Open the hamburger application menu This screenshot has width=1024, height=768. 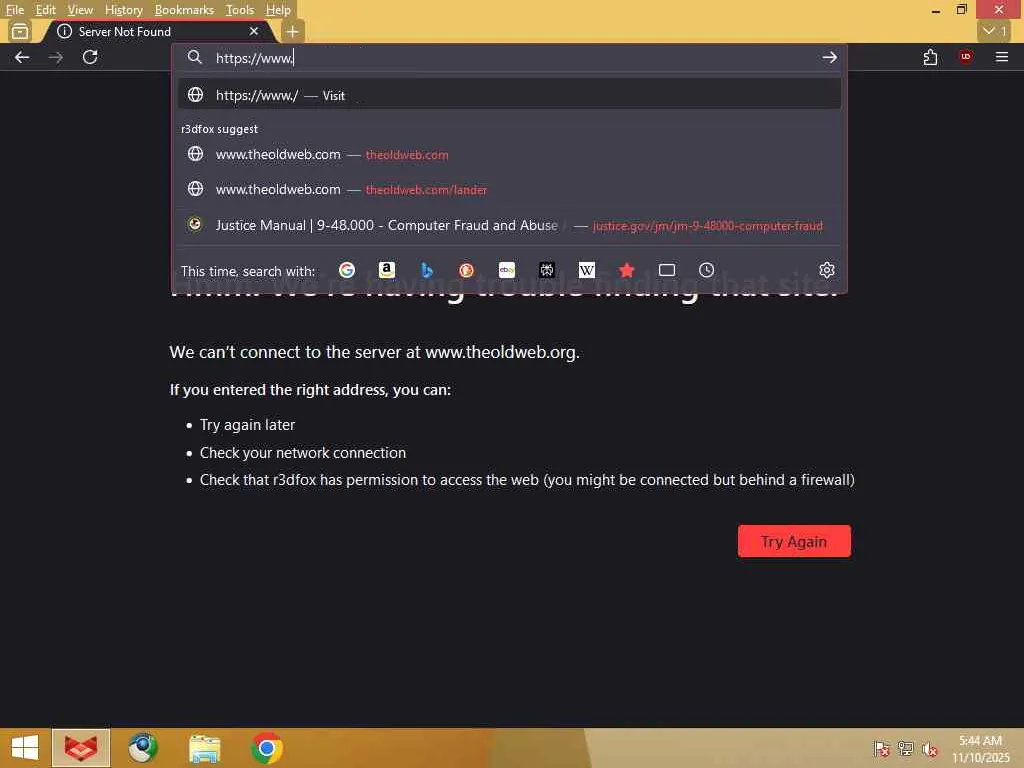[1001, 57]
